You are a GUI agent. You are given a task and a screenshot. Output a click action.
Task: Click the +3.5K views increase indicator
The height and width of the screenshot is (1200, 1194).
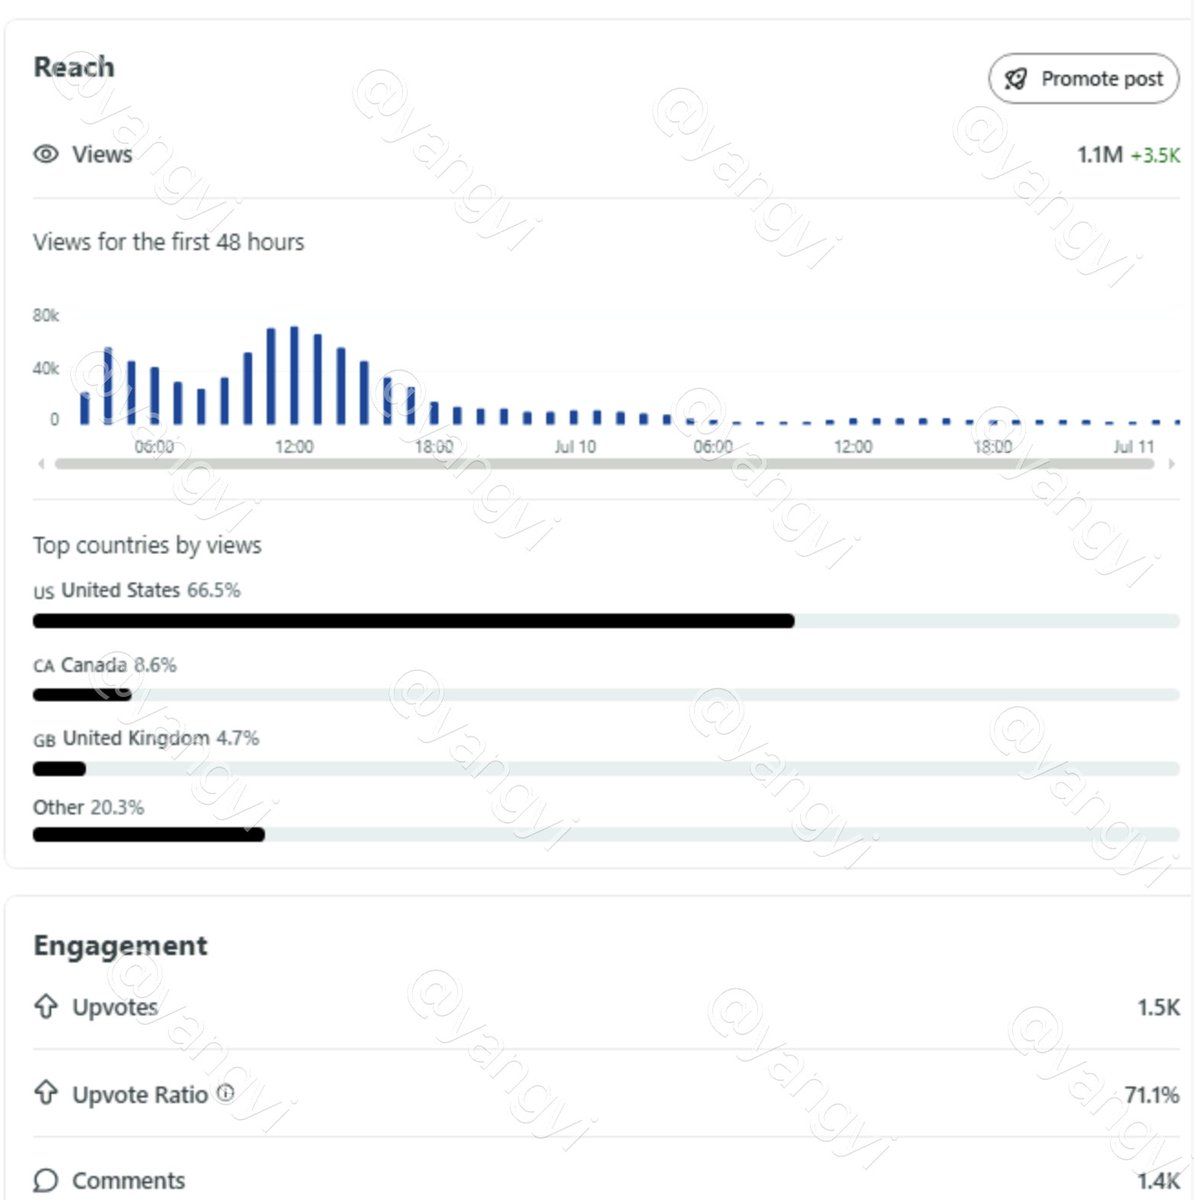pyautogui.click(x=1155, y=156)
